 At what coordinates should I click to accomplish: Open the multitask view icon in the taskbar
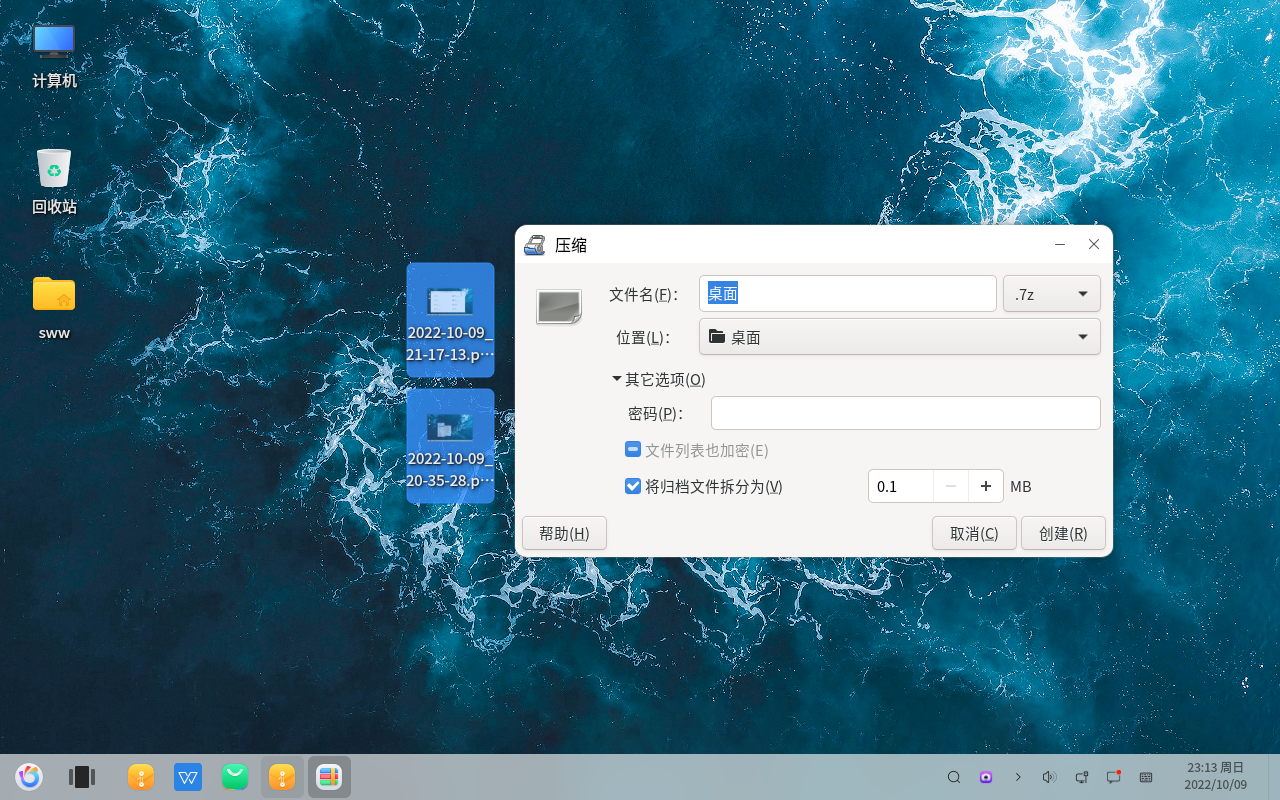click(x=81, y=777)
